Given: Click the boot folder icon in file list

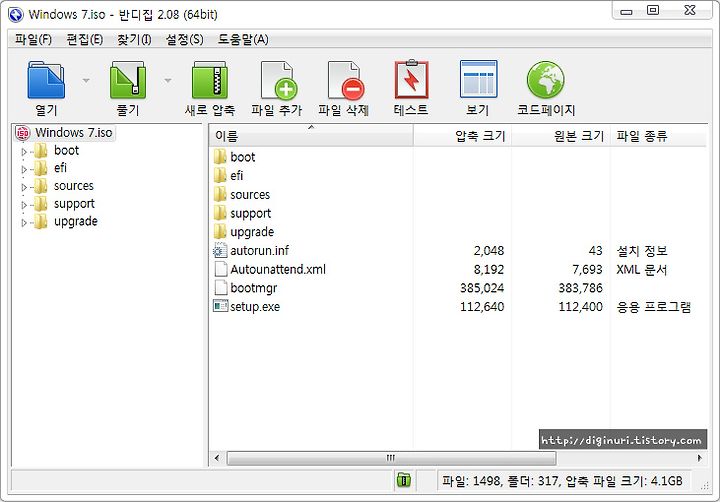Looking at the screenshot, I should click(x=220, y=157).
